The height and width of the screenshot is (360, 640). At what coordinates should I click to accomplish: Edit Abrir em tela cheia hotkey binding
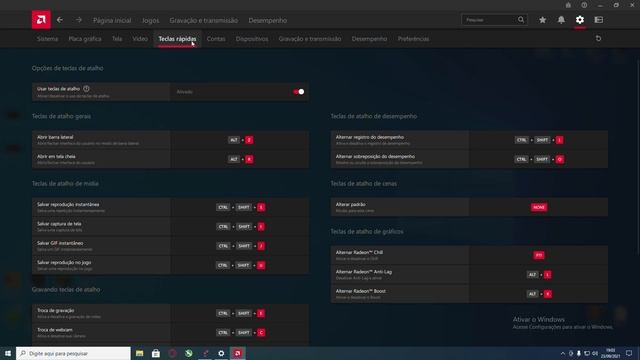coord(240,159)
